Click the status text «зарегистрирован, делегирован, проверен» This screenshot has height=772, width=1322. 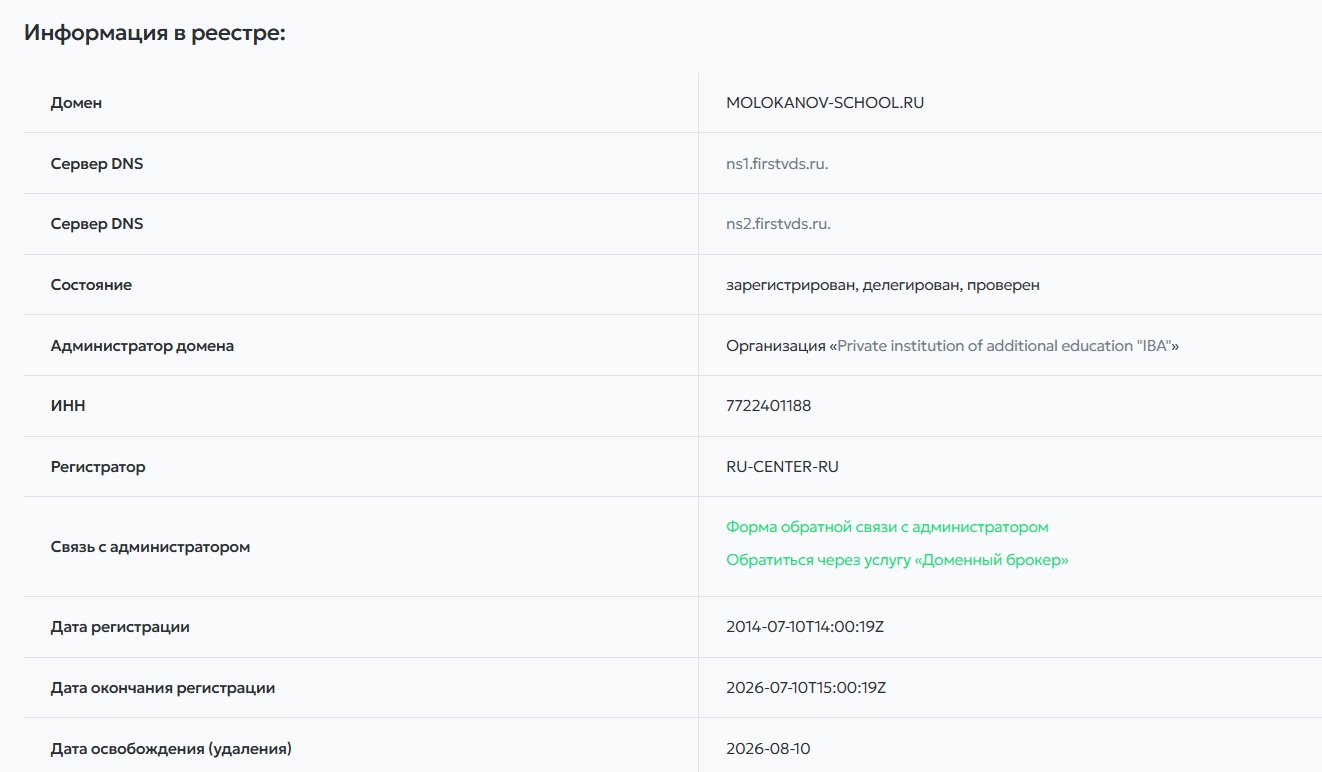[882, 285]
